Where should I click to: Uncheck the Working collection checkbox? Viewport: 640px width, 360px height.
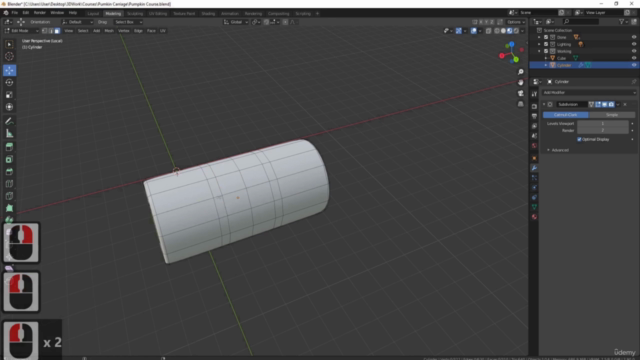click(x=546, y=51)
